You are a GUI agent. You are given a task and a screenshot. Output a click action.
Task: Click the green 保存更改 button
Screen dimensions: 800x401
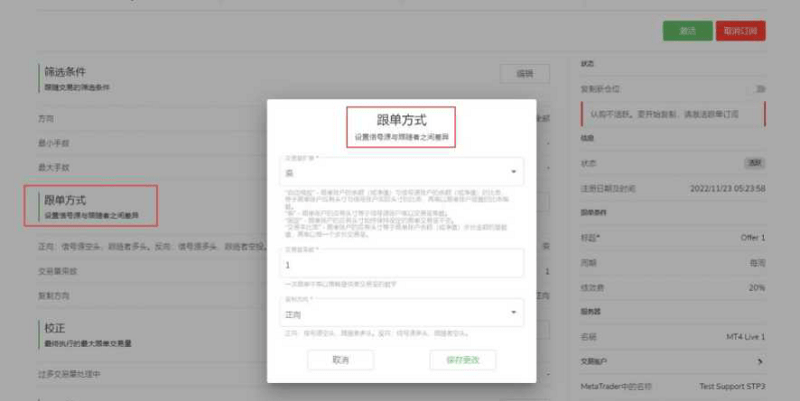(x=461, y=359)
